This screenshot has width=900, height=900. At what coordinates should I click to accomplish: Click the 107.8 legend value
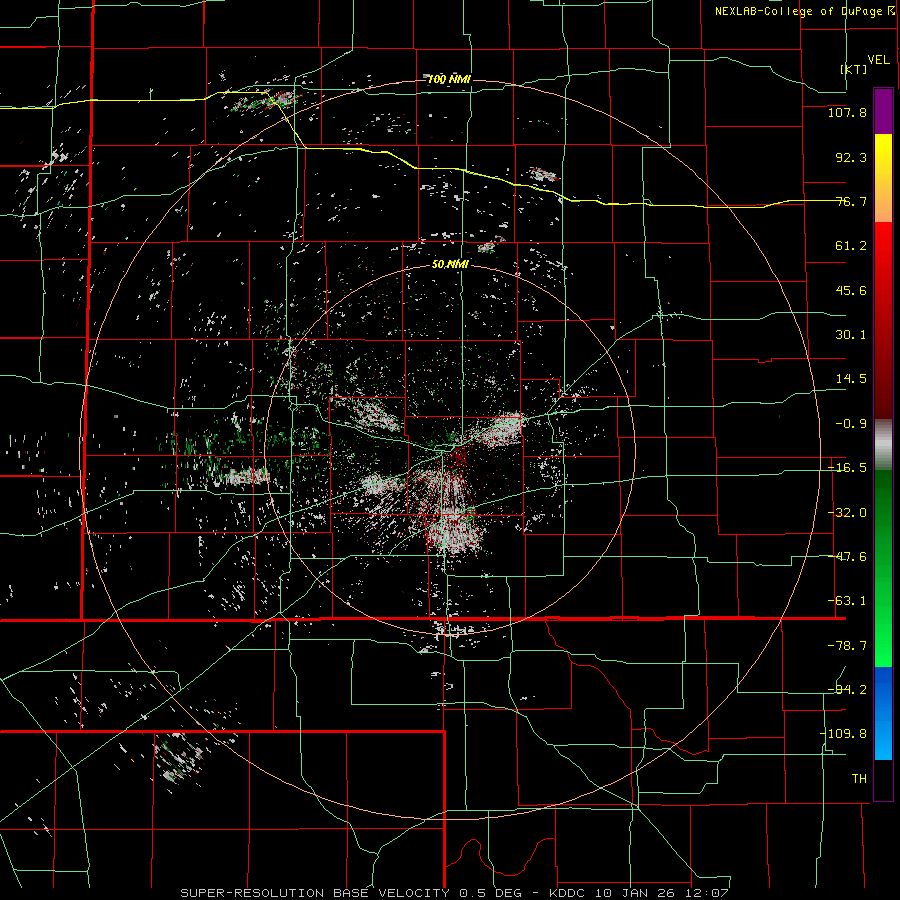pyautogui.click(x=847, y=112)
